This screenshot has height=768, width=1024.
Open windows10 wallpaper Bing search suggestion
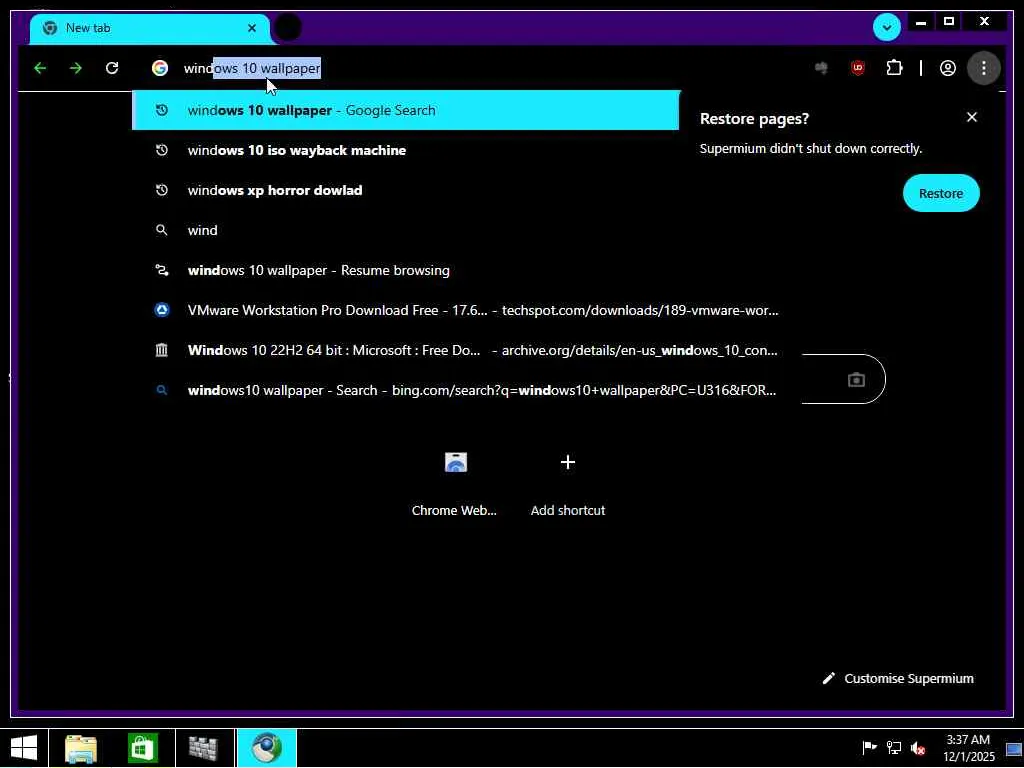point(466,390)
